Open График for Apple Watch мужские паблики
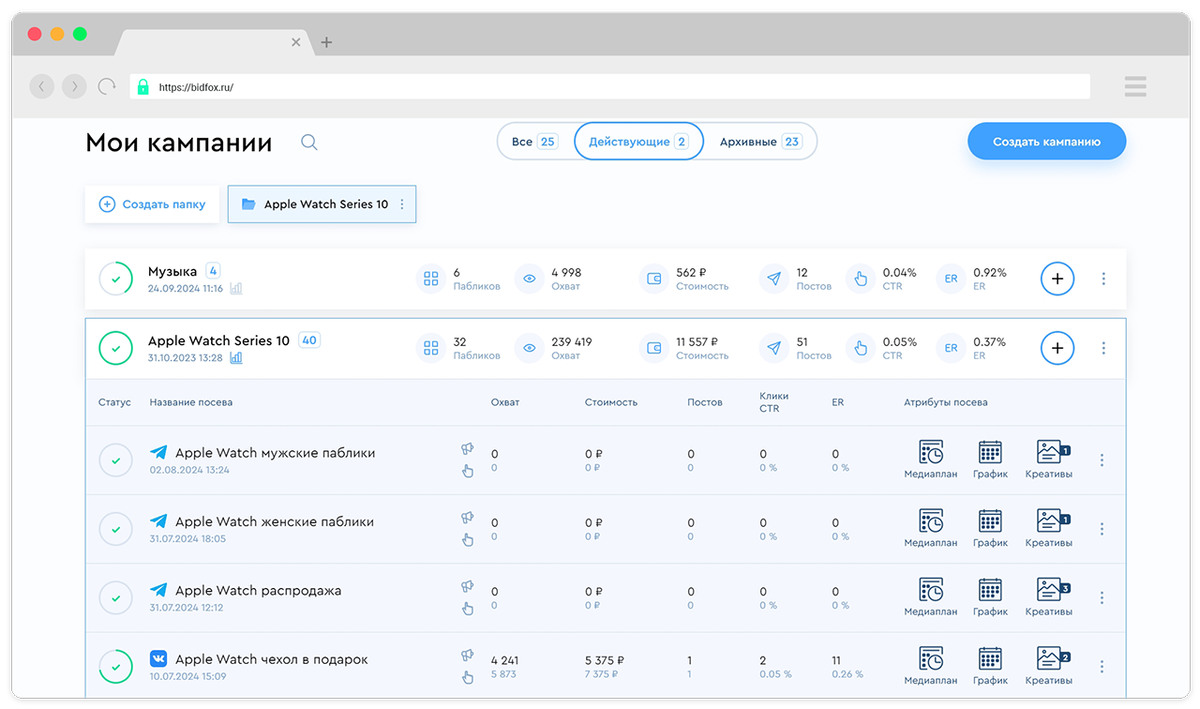 tap(990, 459)
